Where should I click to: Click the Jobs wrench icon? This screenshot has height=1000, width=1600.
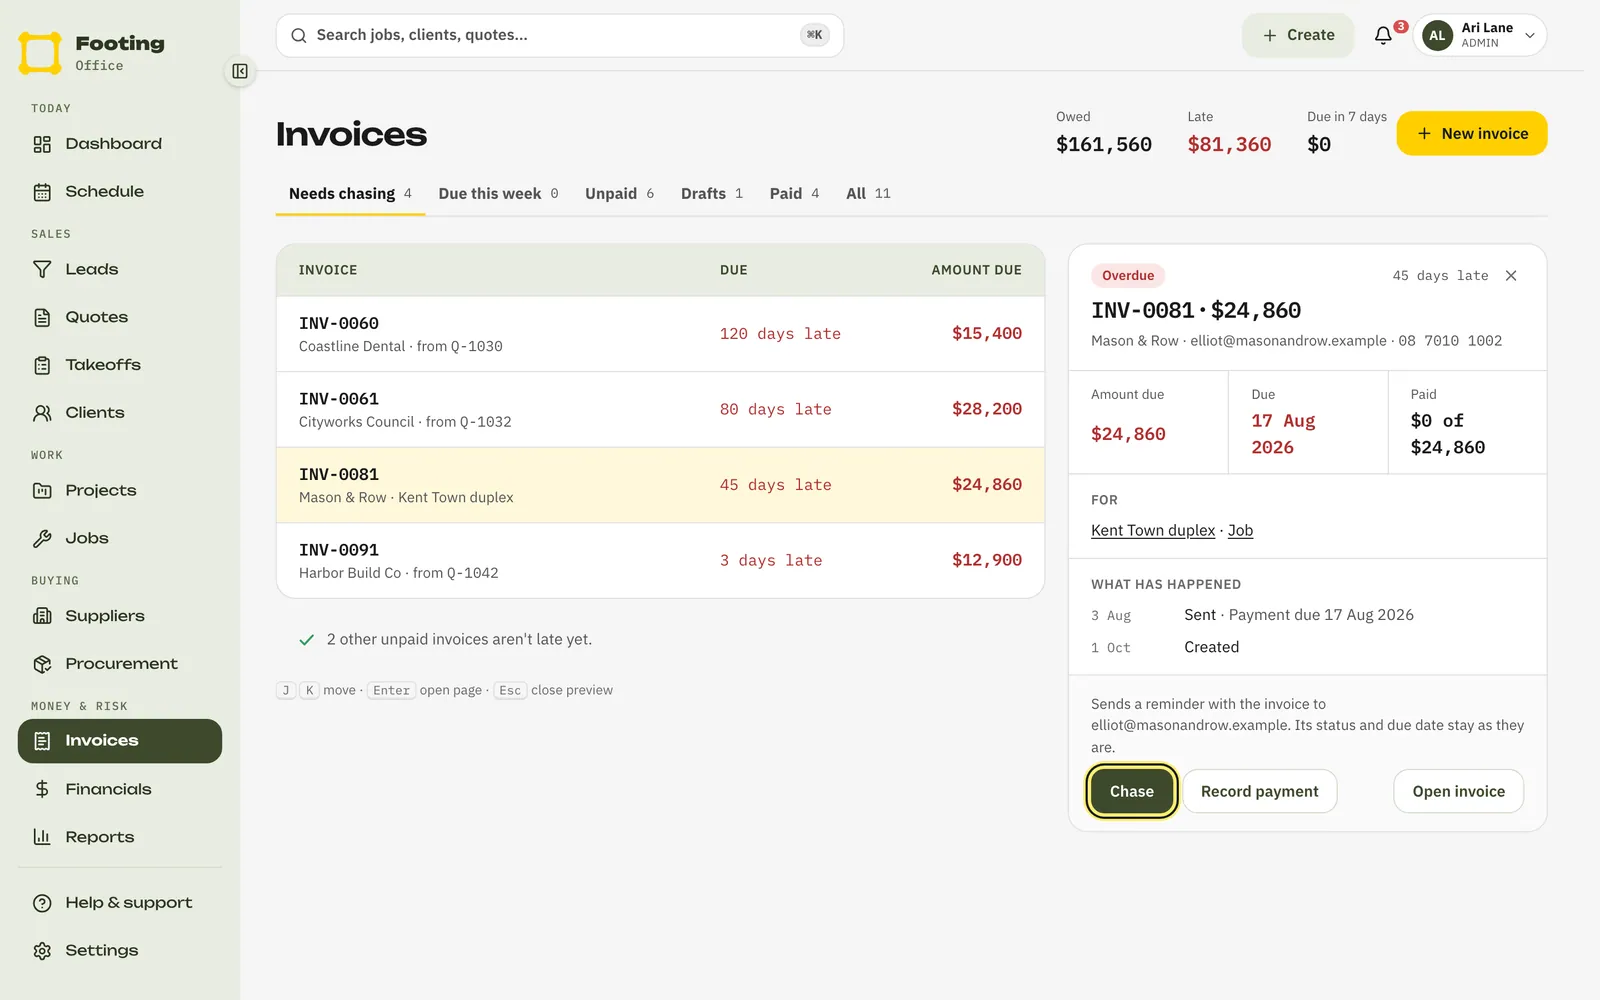(x=42, y=539)
